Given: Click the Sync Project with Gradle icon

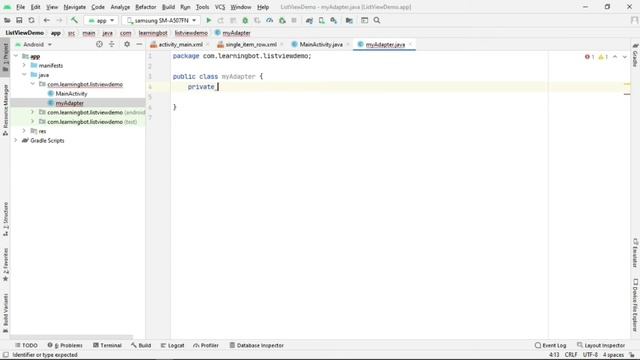Looking at the screenshot, I should [x=309, y=20].
